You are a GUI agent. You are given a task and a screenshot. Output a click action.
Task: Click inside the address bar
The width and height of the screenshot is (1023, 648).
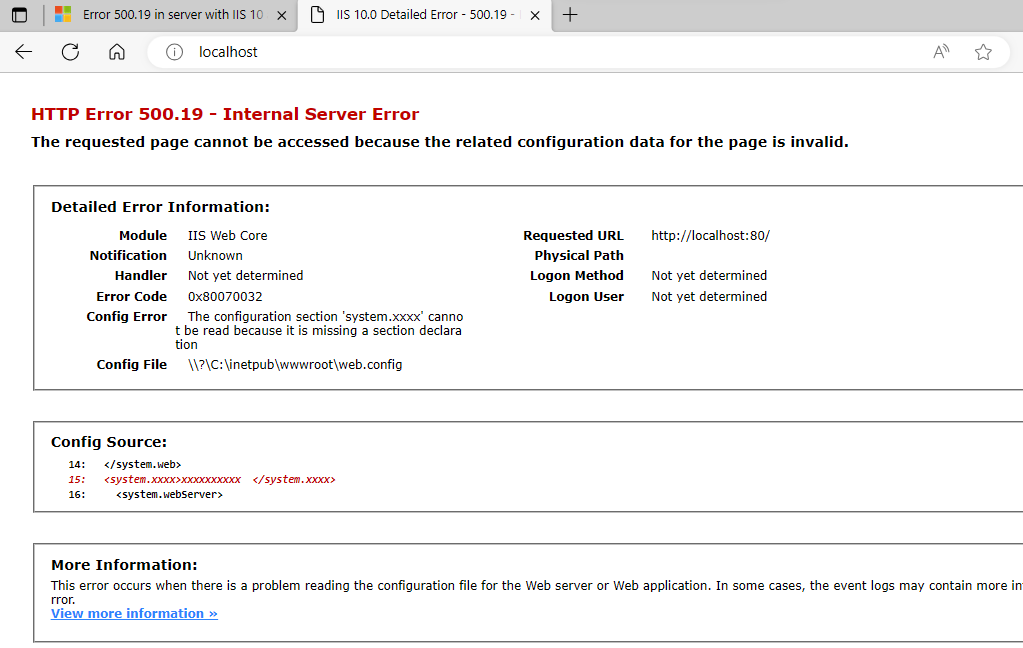point(400,52)
